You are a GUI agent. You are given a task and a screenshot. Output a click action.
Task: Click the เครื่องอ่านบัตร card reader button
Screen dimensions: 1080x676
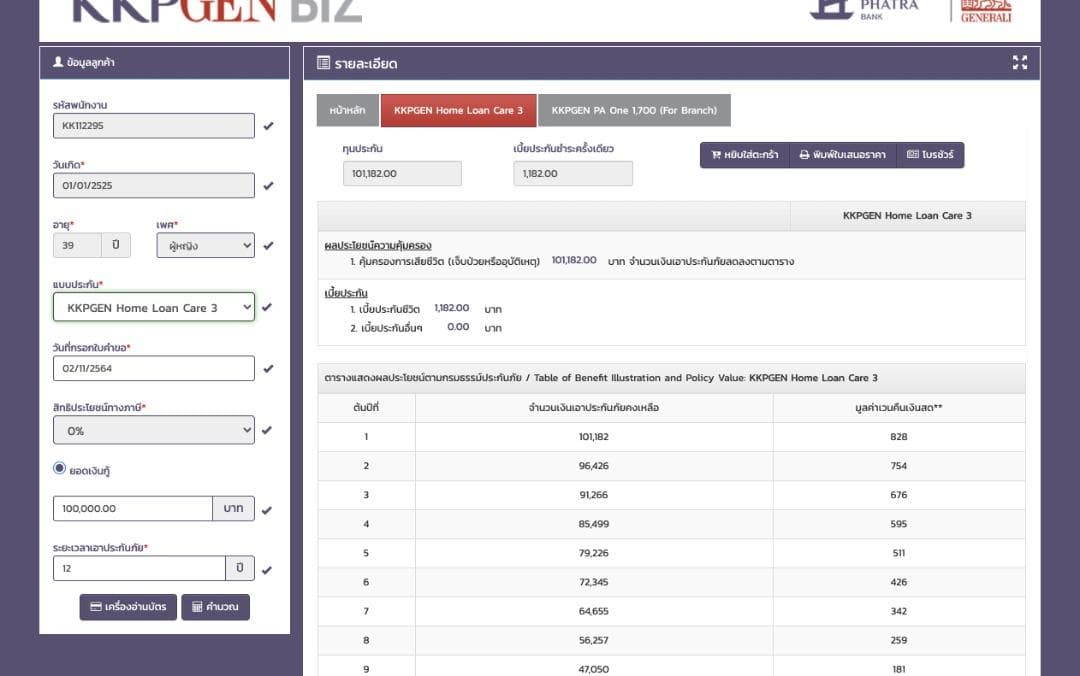pyautogui.click(x=128, y=607)
